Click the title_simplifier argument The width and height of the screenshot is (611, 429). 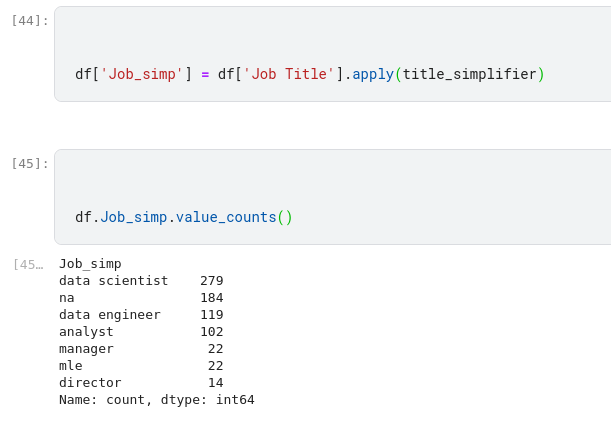click(x=469, y=74)
